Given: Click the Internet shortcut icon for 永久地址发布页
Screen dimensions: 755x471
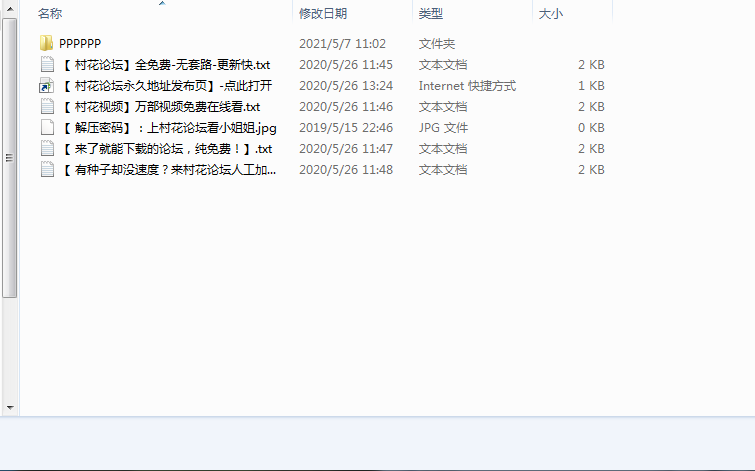Looking at the screenshot, I should tap(46, 86).
